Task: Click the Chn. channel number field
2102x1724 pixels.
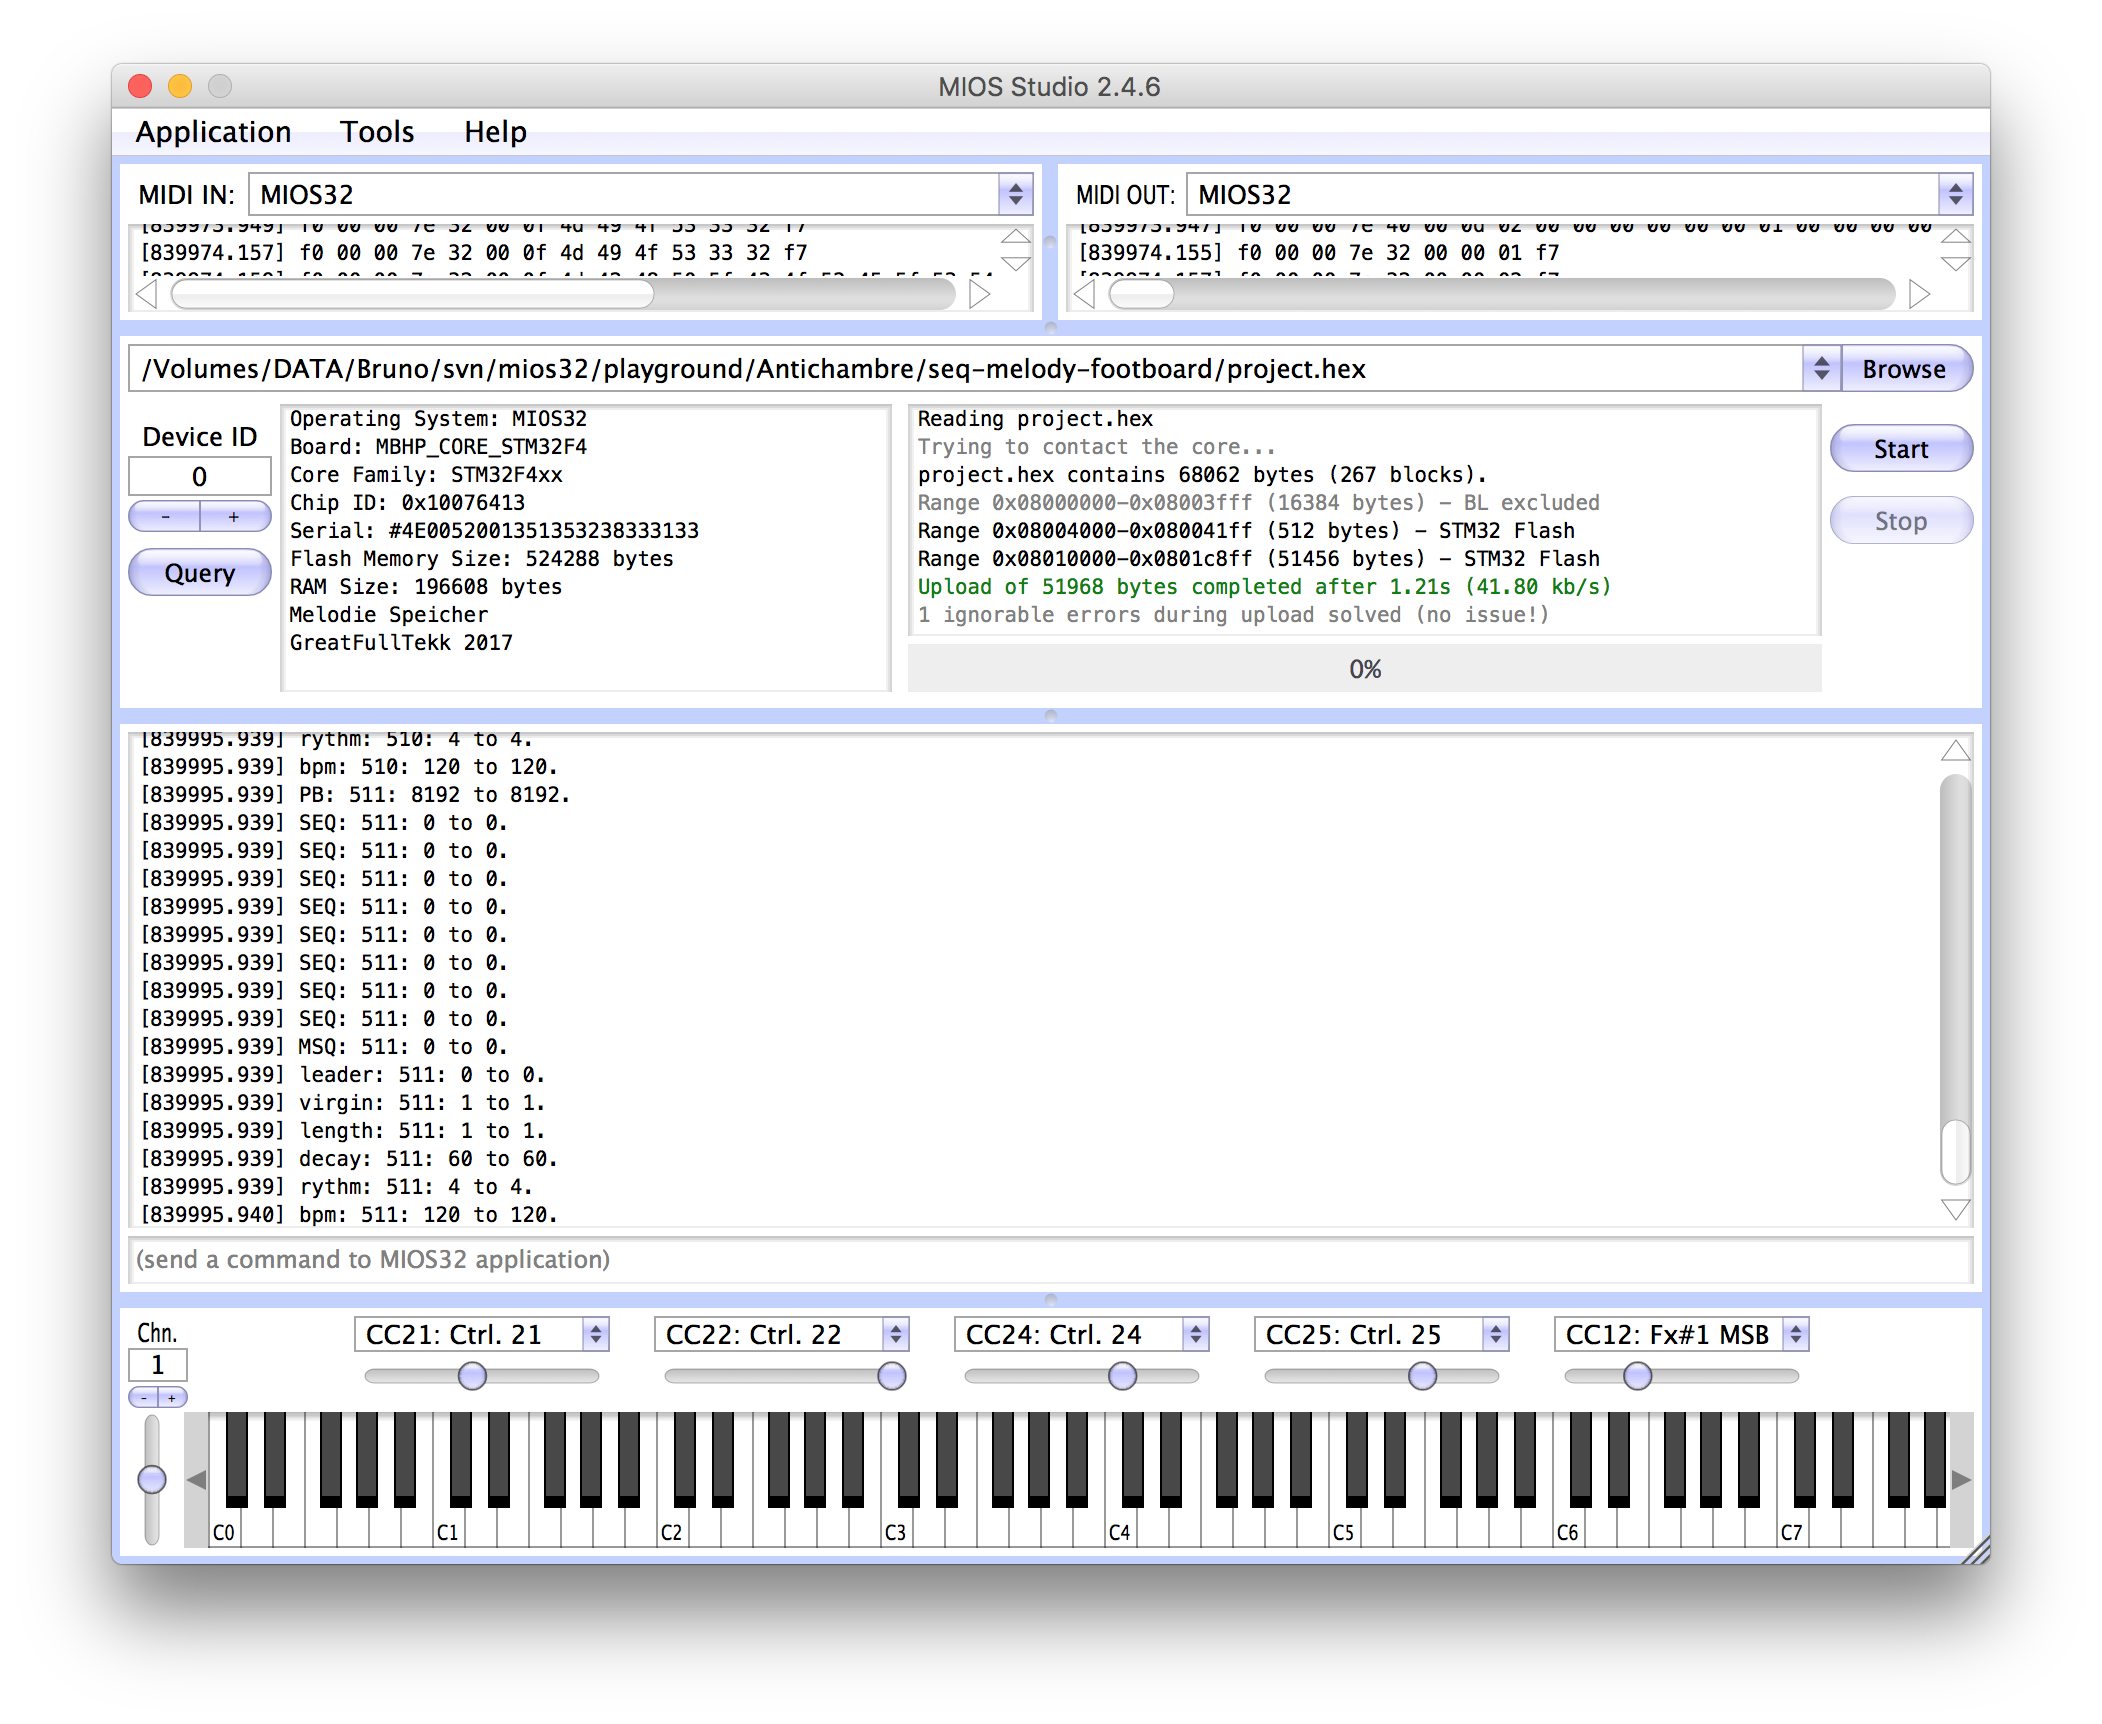Action: click(158, 1365)
